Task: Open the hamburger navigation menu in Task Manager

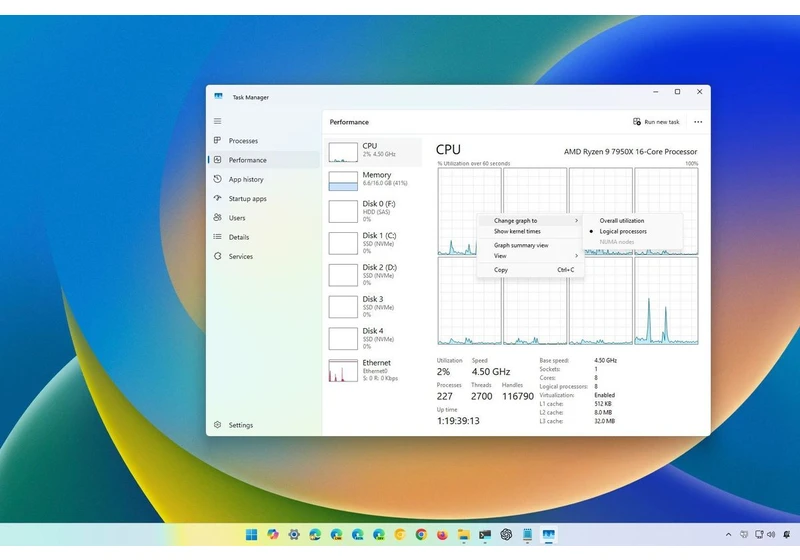Action: (x=217, y=121)
